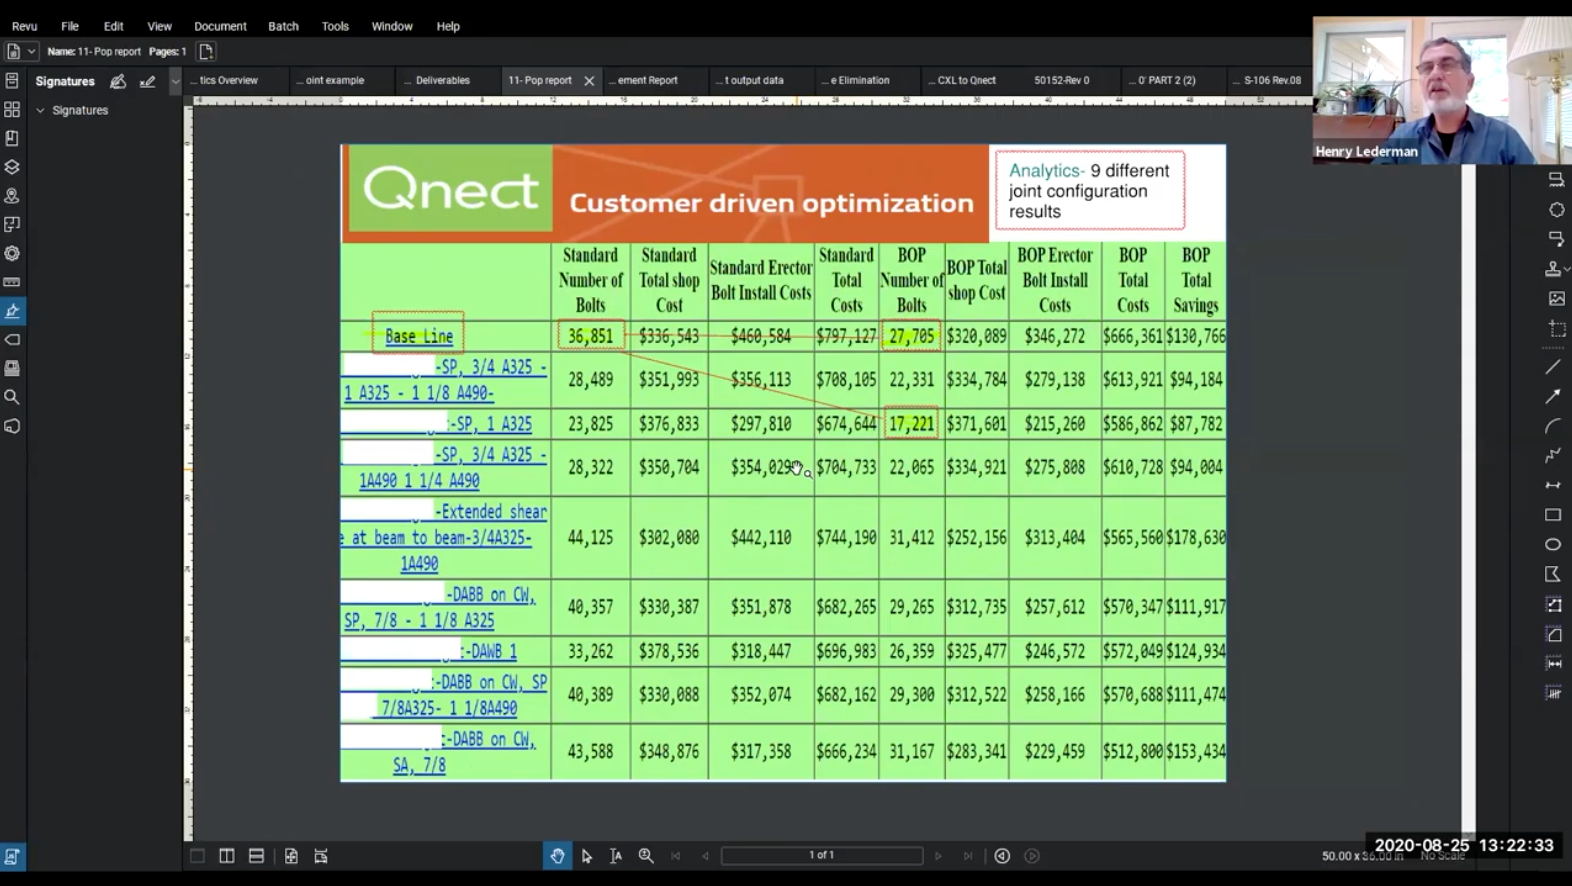Open the File Access panel icon
The width and height of the screenshot is (1572, 886).
12,81
